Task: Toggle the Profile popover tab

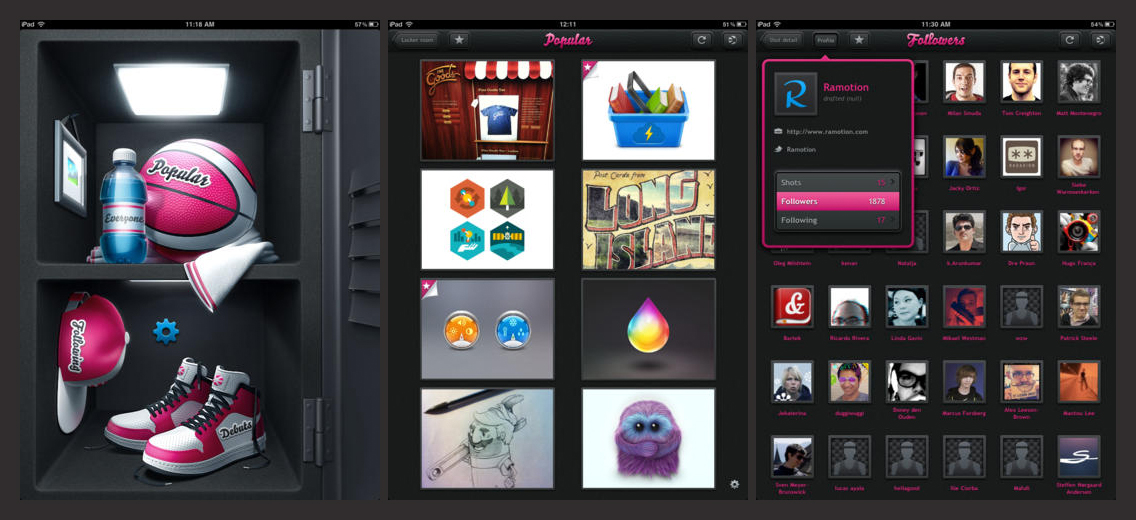Action: coord(825,40)
